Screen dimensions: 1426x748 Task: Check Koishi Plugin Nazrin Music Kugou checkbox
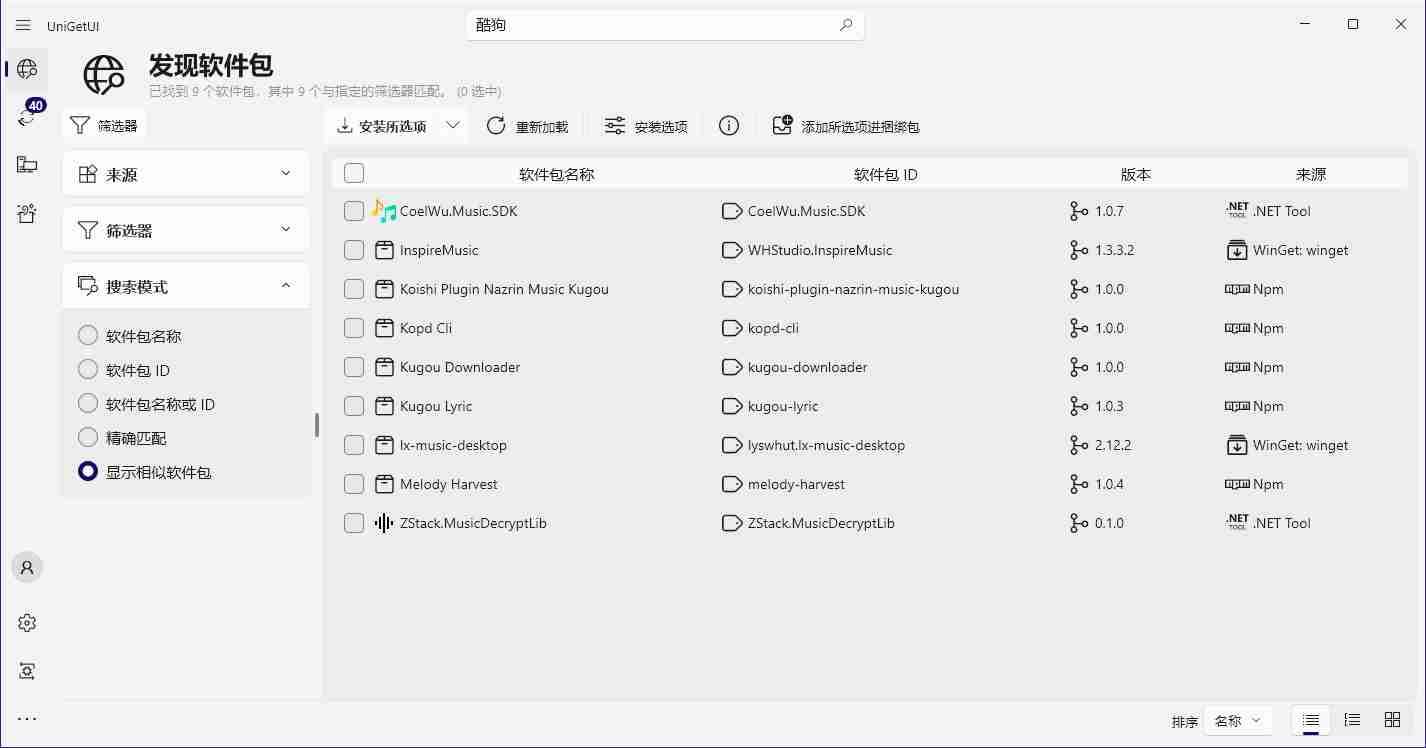tap(354, 289)
